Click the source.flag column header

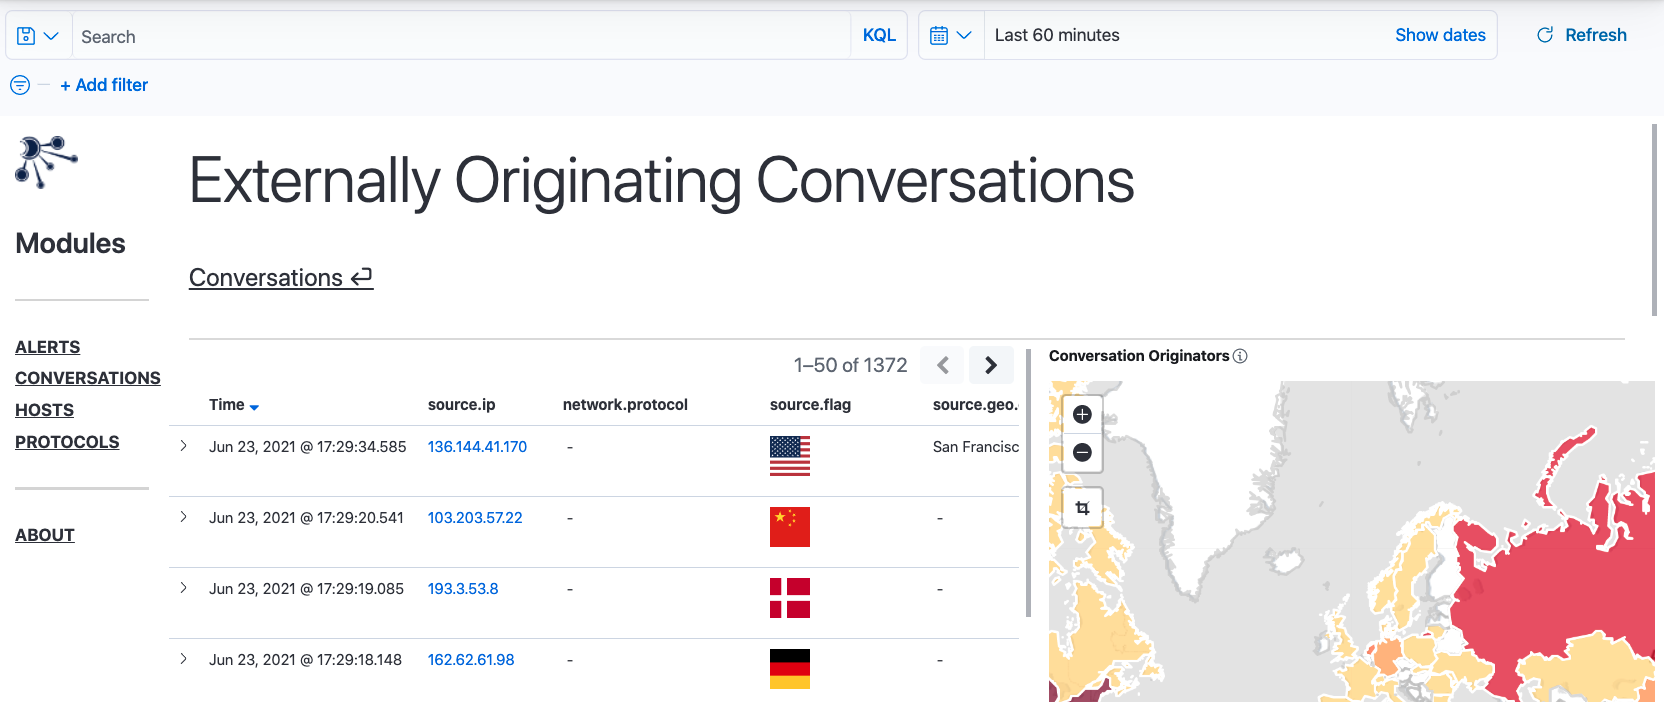tap(810, 405)
